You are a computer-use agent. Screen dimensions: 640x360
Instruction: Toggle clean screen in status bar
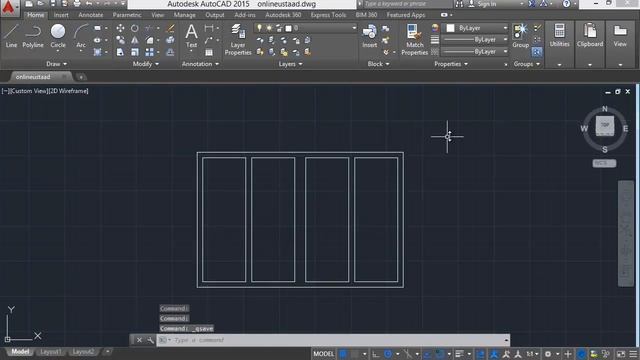[x=621, y=354]
